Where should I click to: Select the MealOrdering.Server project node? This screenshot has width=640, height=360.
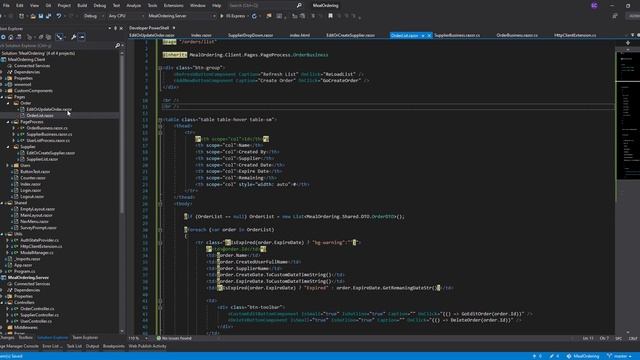28,278
